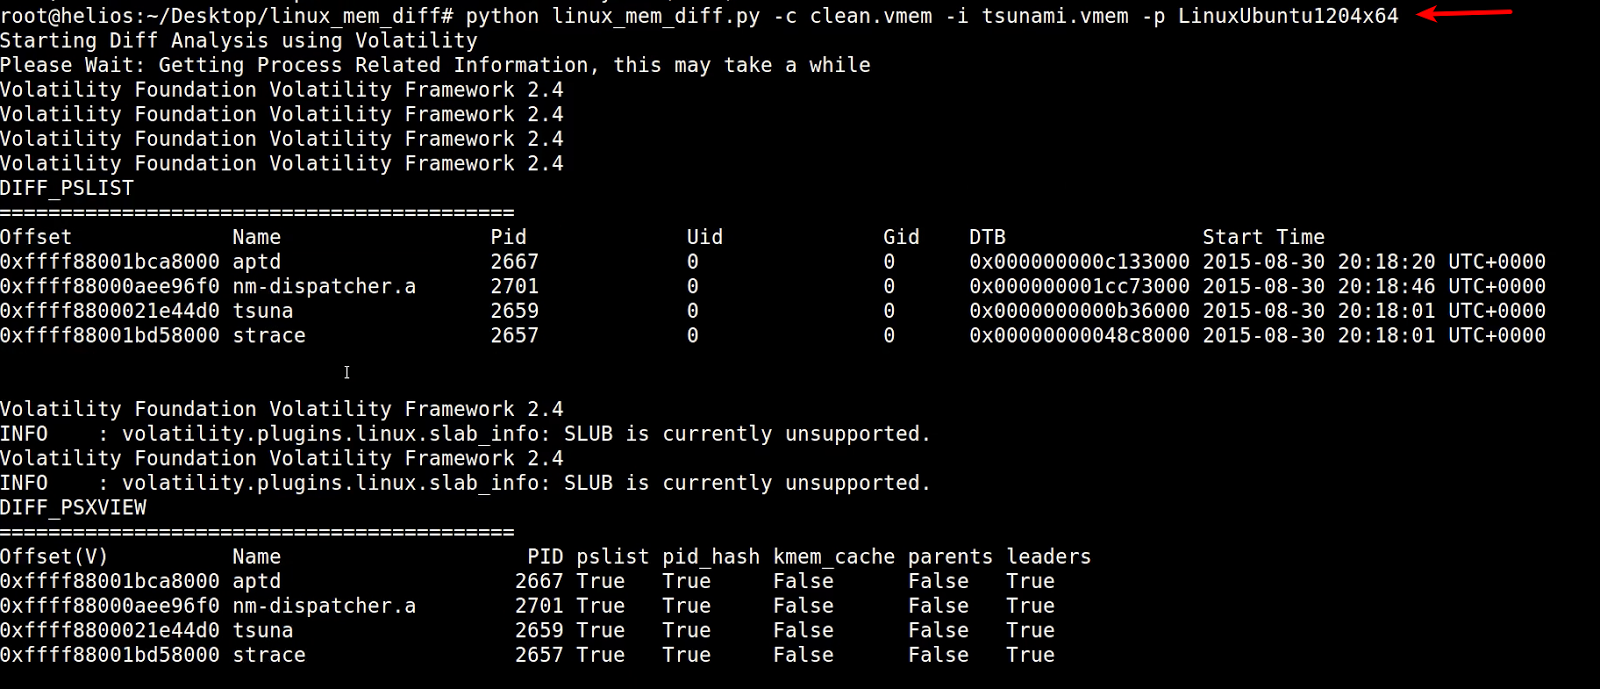Click the Start Time column header
The image size is (1600, 689).
pyautogui.click(x=1264, y=237)
